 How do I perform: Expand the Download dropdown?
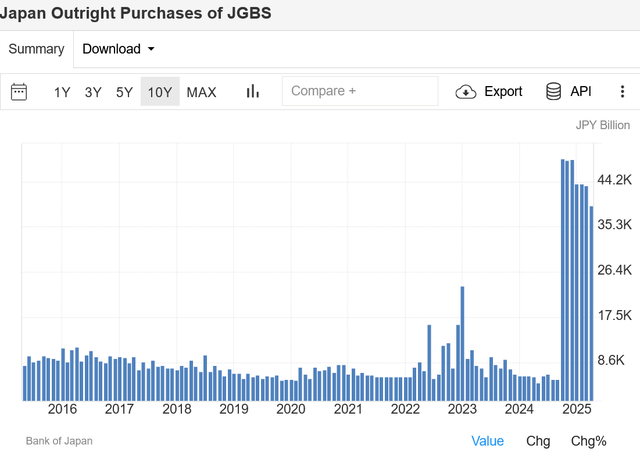tap(118, 49)
